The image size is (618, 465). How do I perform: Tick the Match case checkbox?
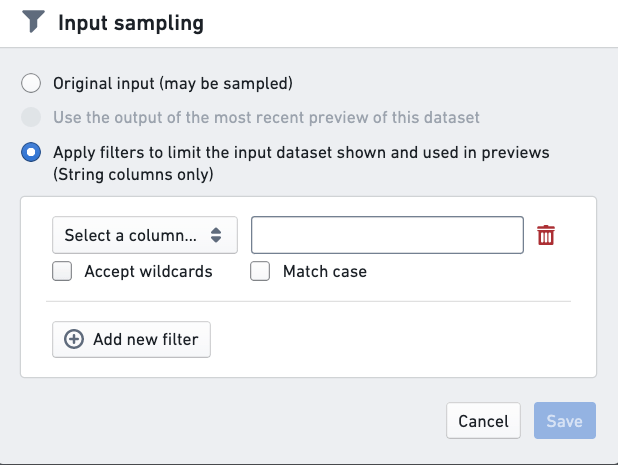[260, 271]
